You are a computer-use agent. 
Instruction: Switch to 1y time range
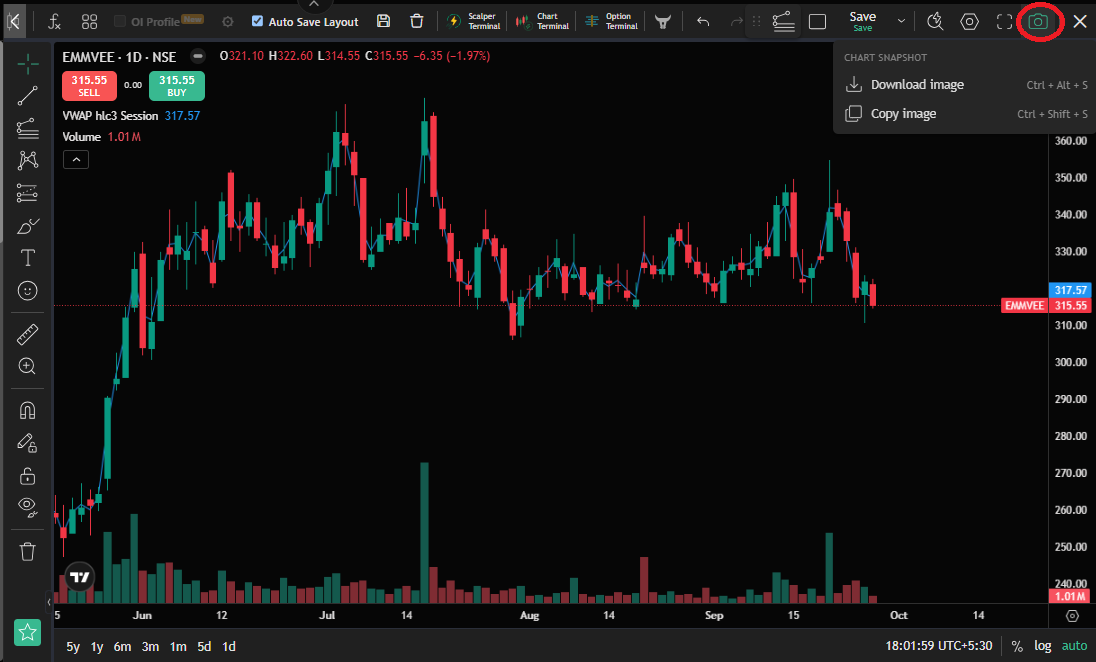tap(97, 647)
